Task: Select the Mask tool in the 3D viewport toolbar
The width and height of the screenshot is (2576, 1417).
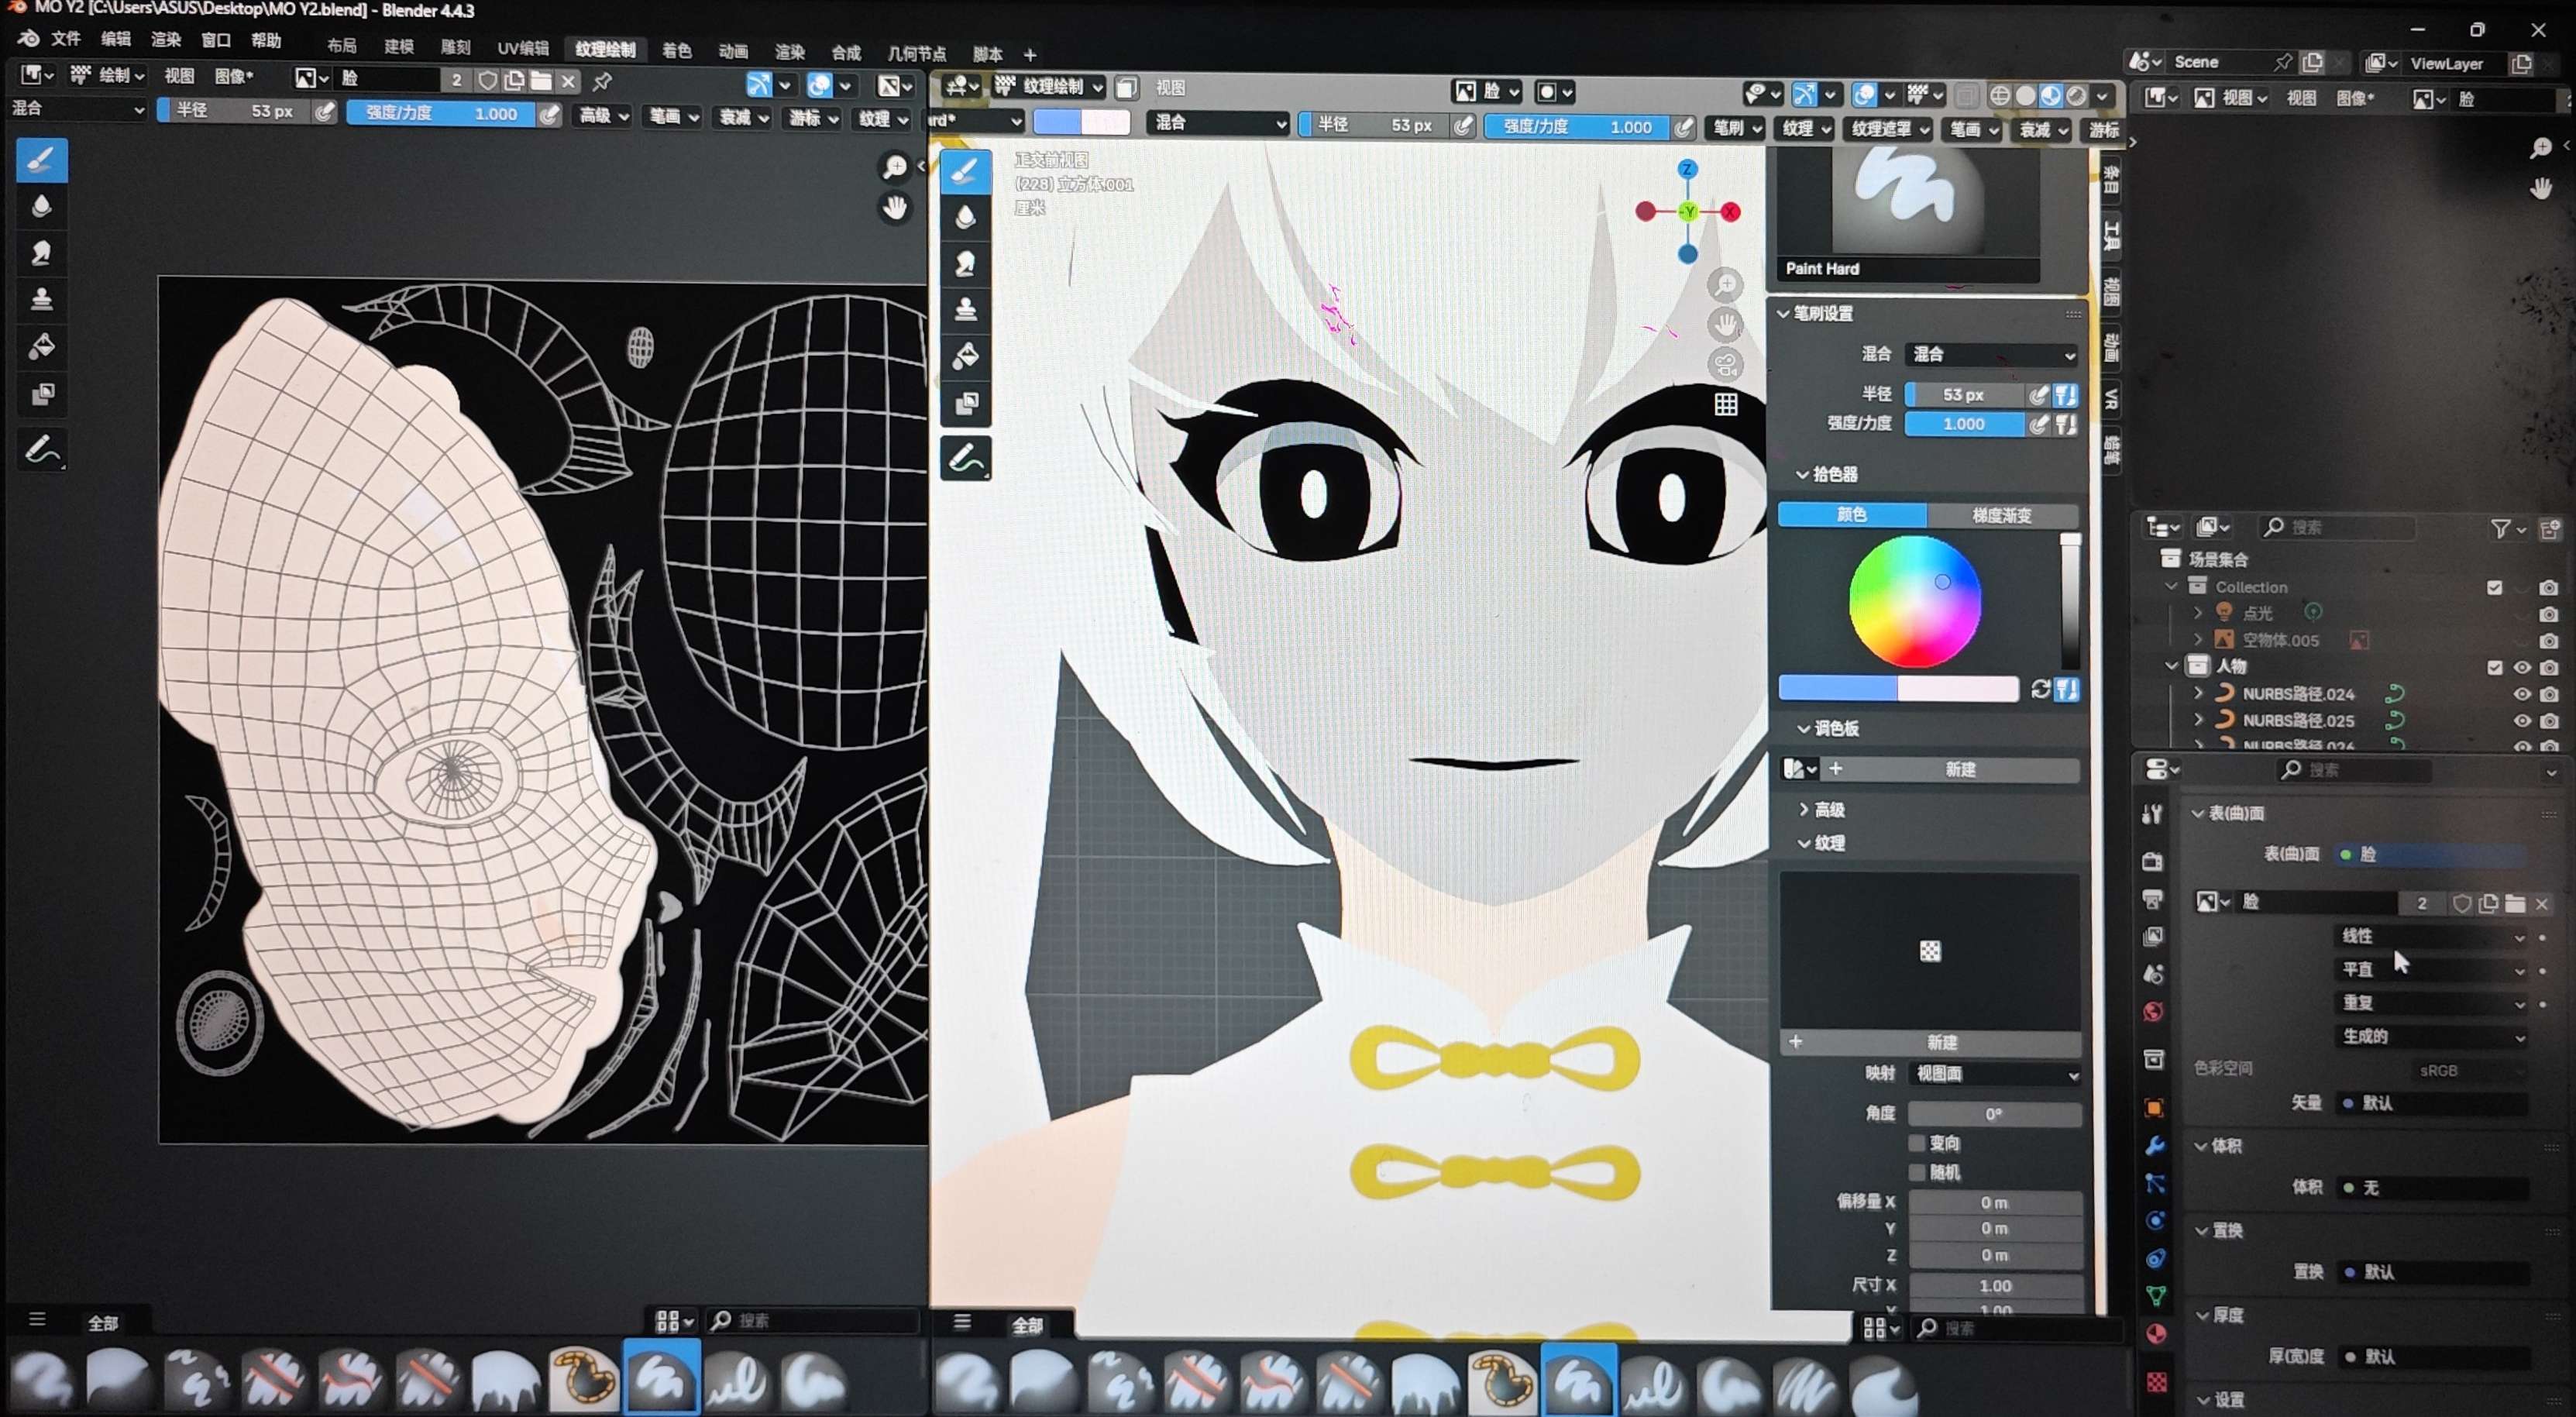Action: coord(965,403)
